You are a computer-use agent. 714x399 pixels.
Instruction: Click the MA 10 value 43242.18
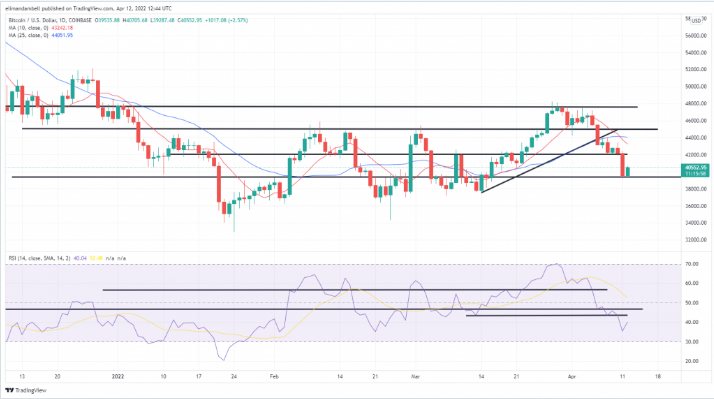pos(61,28)
